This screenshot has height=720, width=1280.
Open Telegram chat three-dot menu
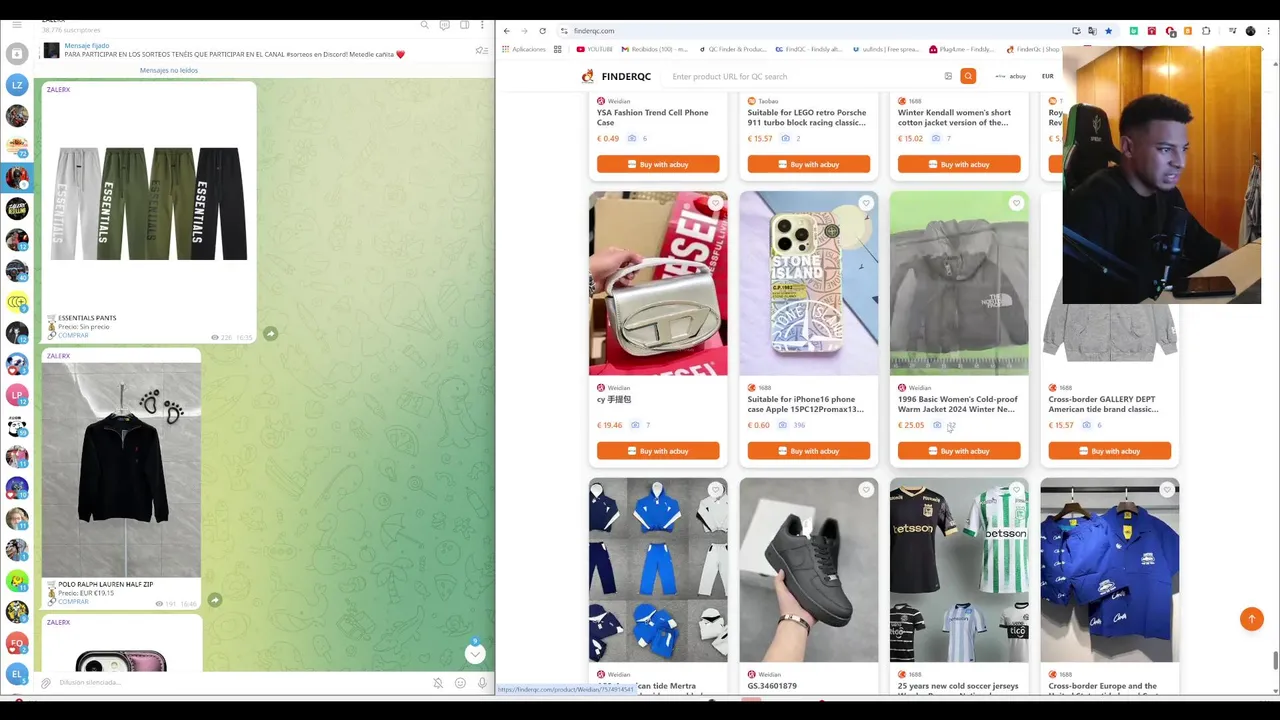coord(482,25)
